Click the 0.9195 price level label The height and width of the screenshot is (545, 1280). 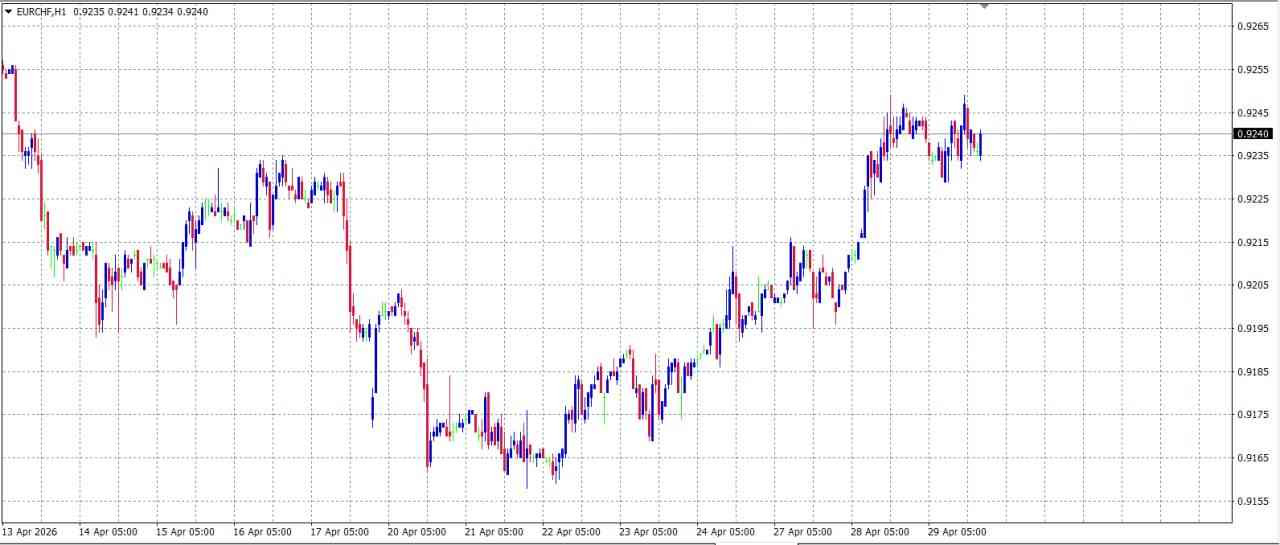(x=1253, y=328)
